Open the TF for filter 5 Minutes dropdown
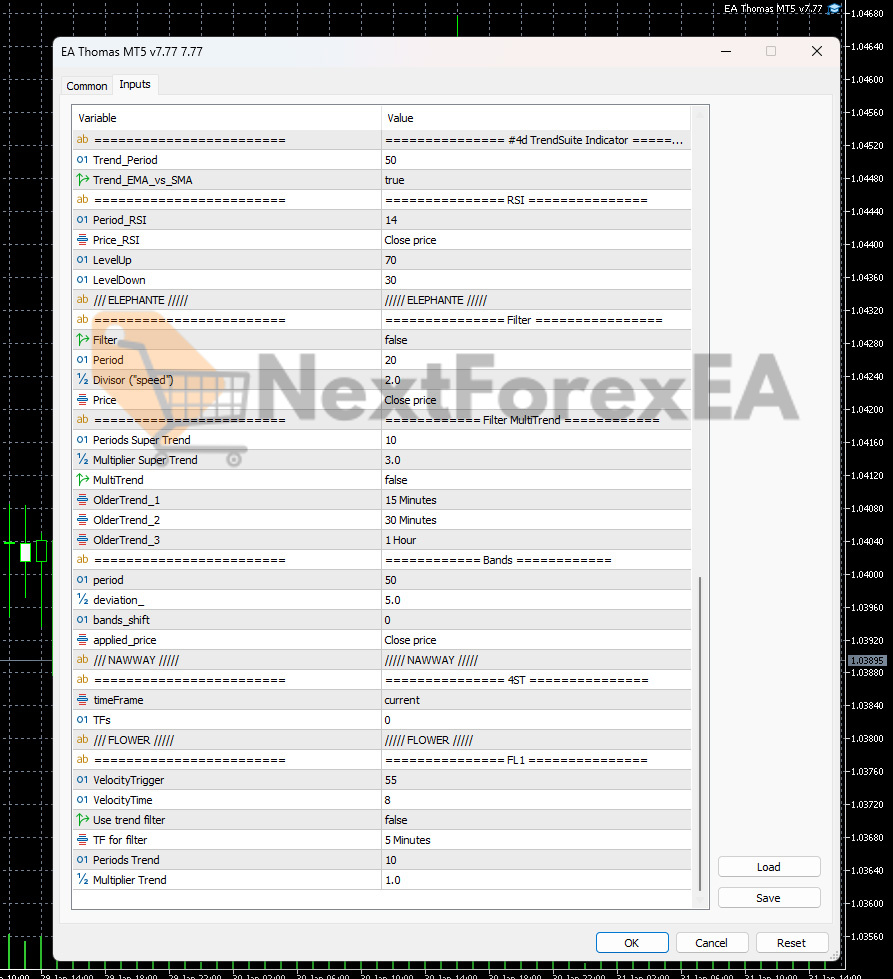The height and width of the screenshot is (979, 893). pos(535,840)
